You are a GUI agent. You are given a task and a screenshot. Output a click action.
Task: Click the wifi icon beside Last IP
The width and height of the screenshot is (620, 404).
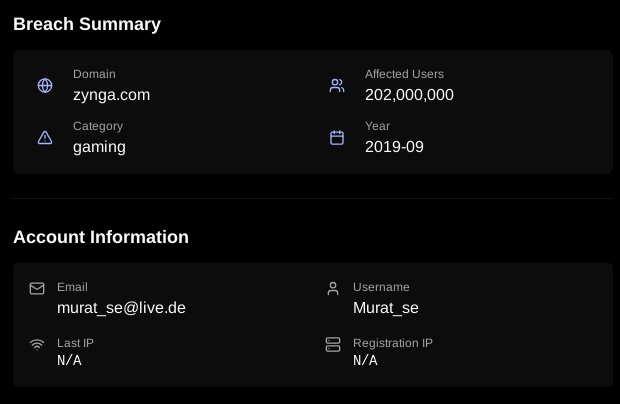[x=37, y=344]
